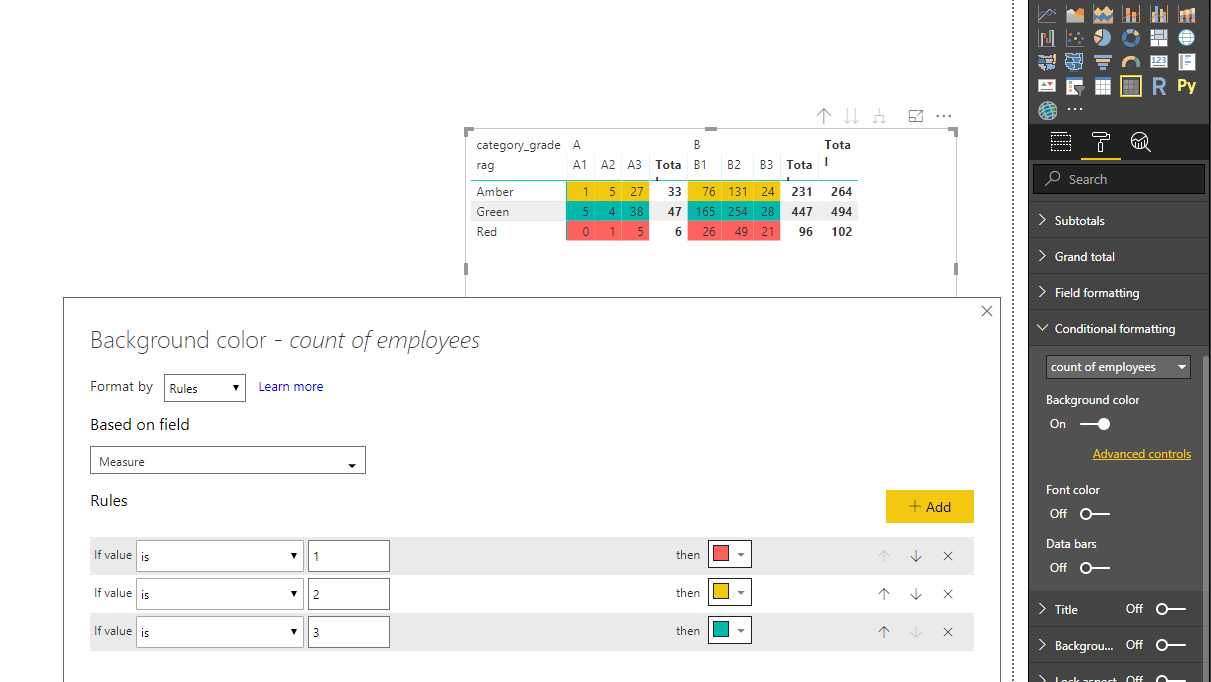Open the teal color swatch picker
1211x682 pixels.
click(730, 630)
